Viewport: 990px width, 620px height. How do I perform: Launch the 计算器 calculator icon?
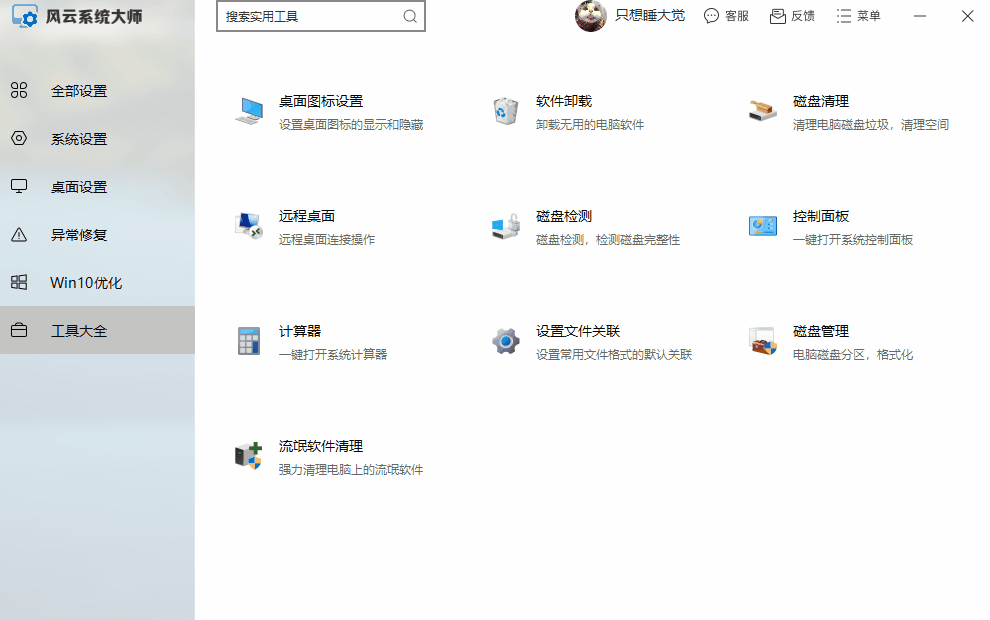pos(249,341)
